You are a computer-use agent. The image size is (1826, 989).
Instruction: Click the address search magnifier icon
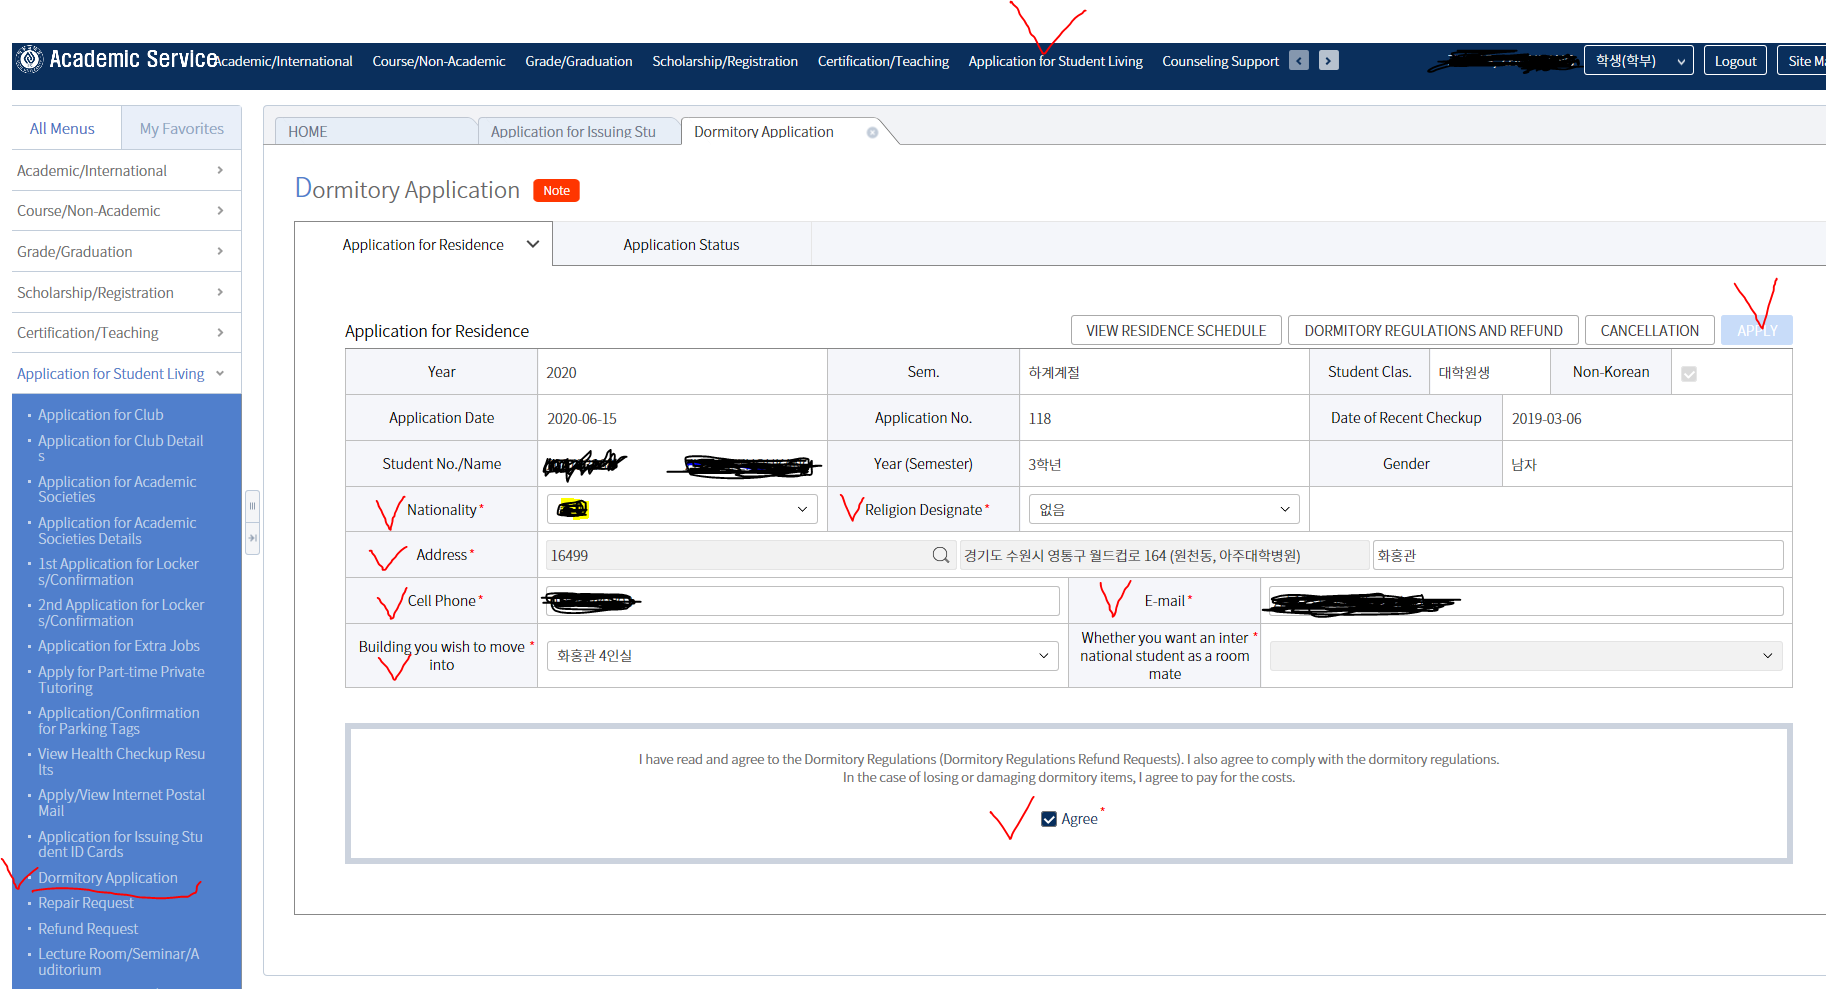click(940, 555)
